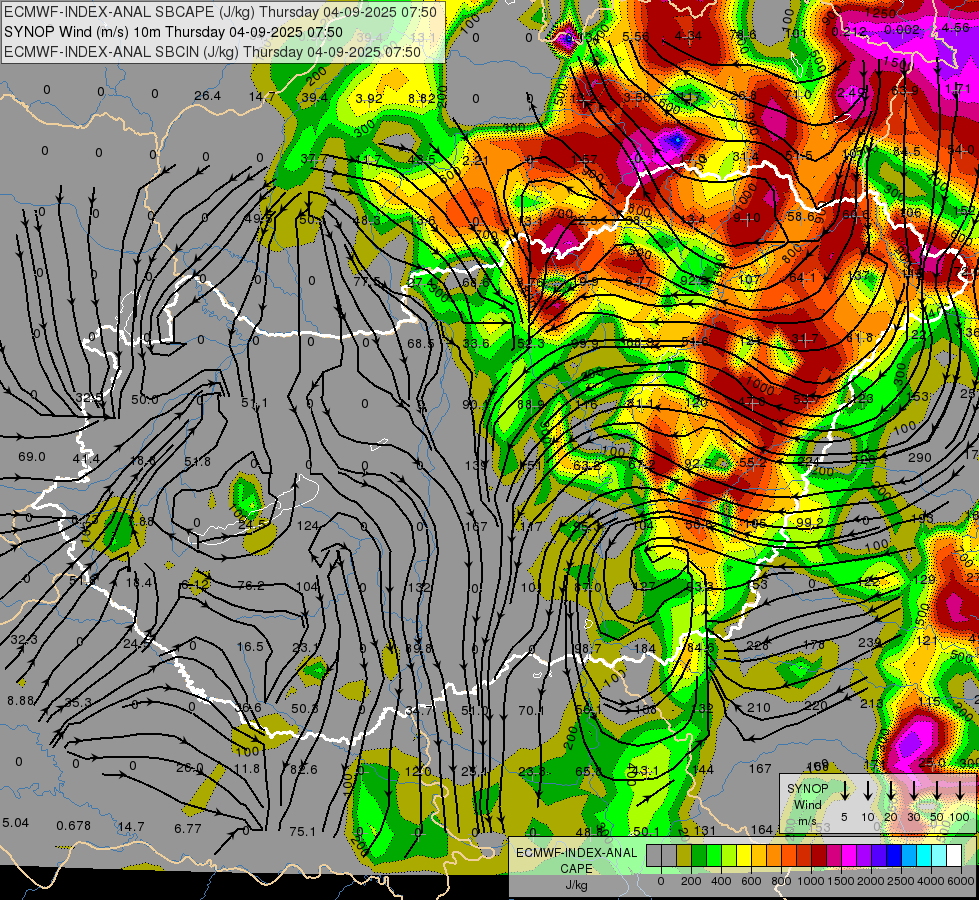The image size is (979, 900).
Task: Select the 51.8 map value
Action: point(197,462)
